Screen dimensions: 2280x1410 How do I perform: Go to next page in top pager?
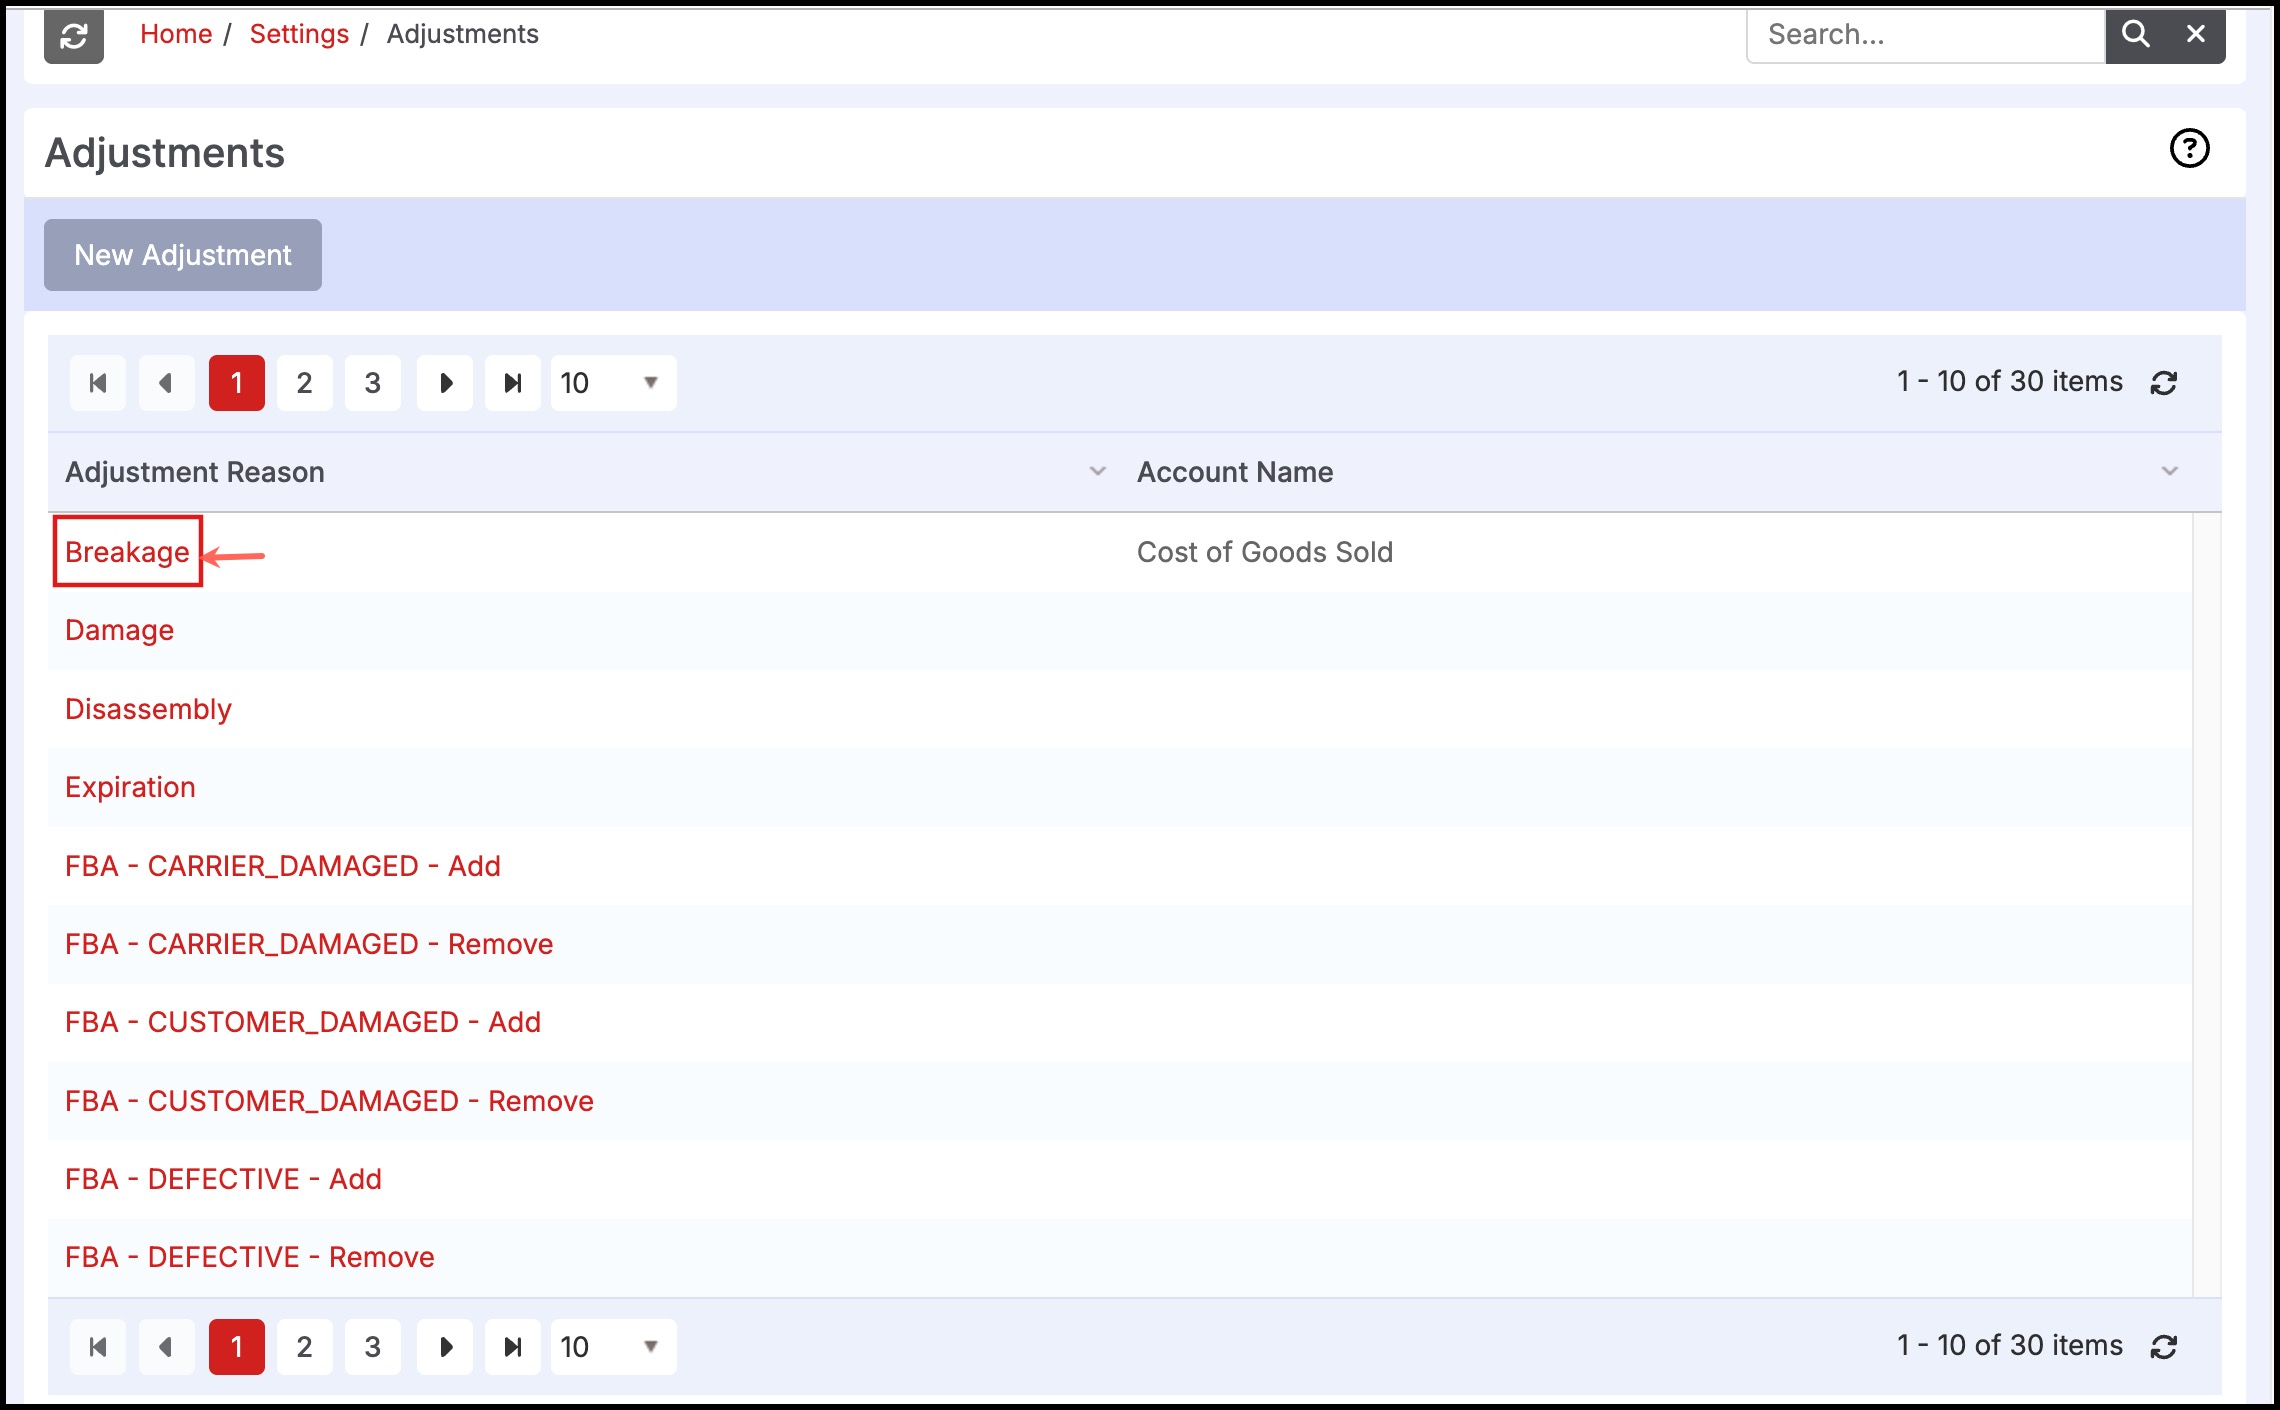click(x=445, y=383)
